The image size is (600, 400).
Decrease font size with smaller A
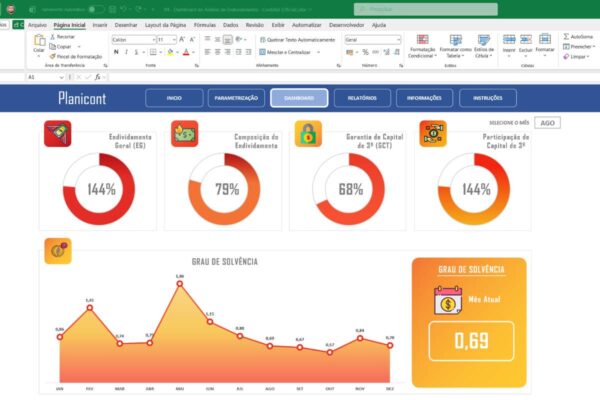coord(192,39)
